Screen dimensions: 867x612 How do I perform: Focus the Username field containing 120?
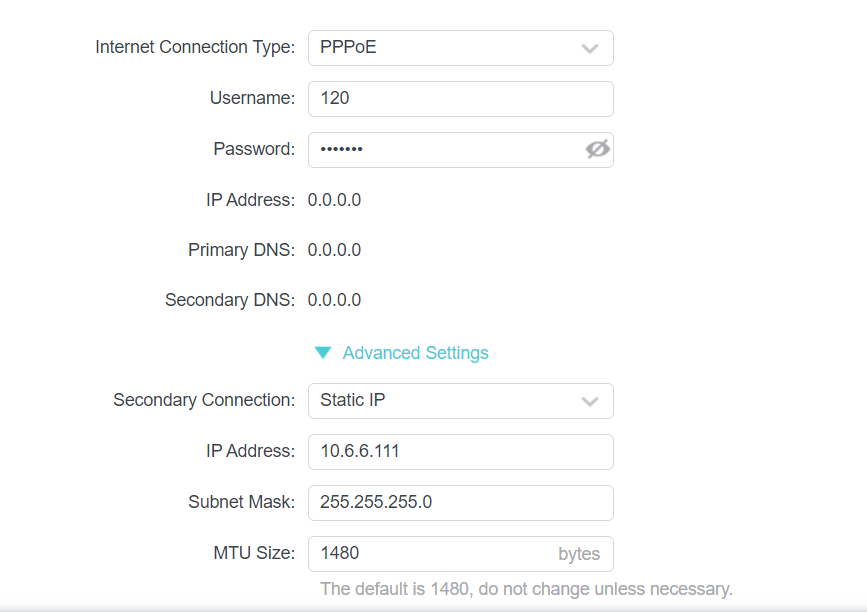click(x=461, y=99)
